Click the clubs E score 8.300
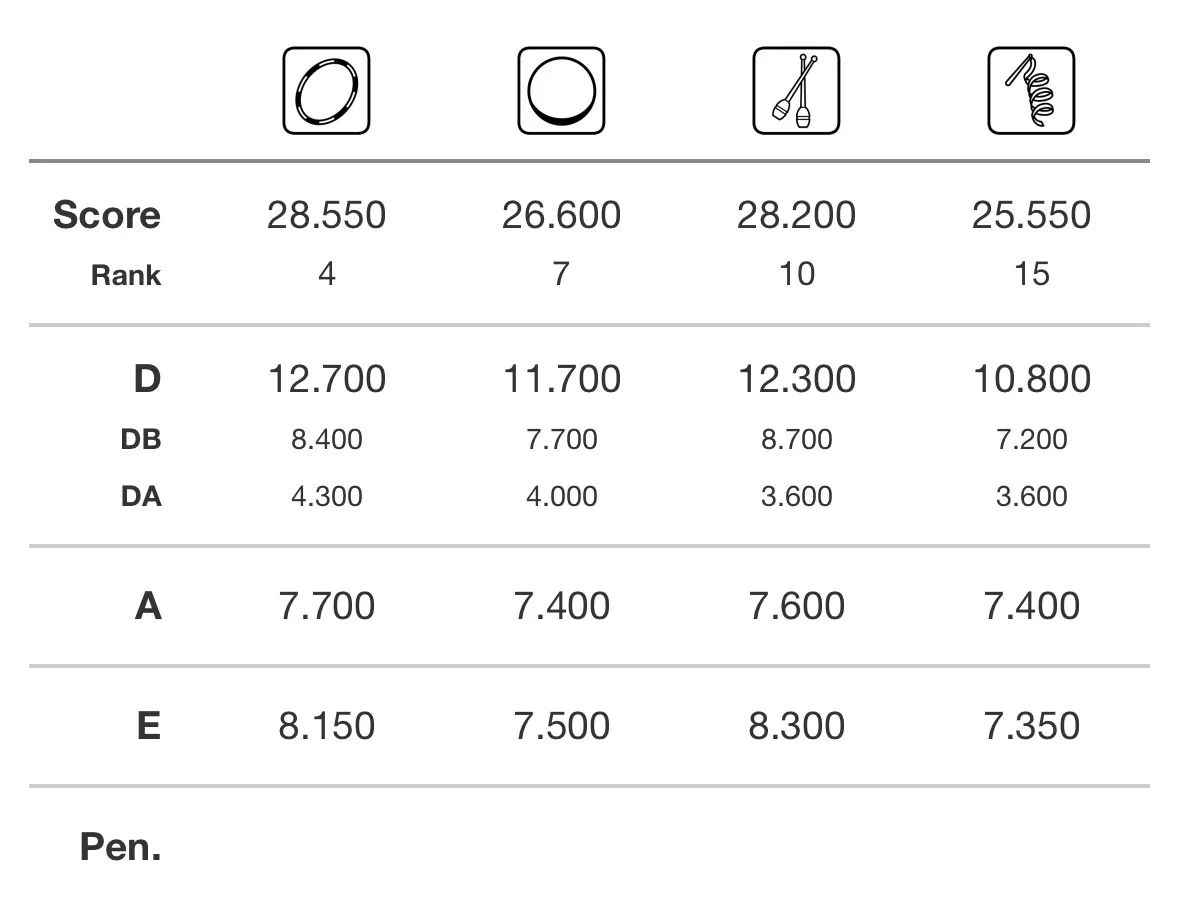1179x917 pixels. click(796, 726)
